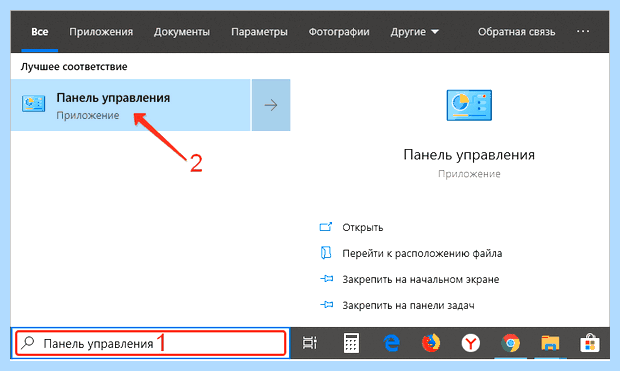Choose Перейти к расположению файла
The height and width of the screenshot is (371, 620).
(x=422, y=253)
